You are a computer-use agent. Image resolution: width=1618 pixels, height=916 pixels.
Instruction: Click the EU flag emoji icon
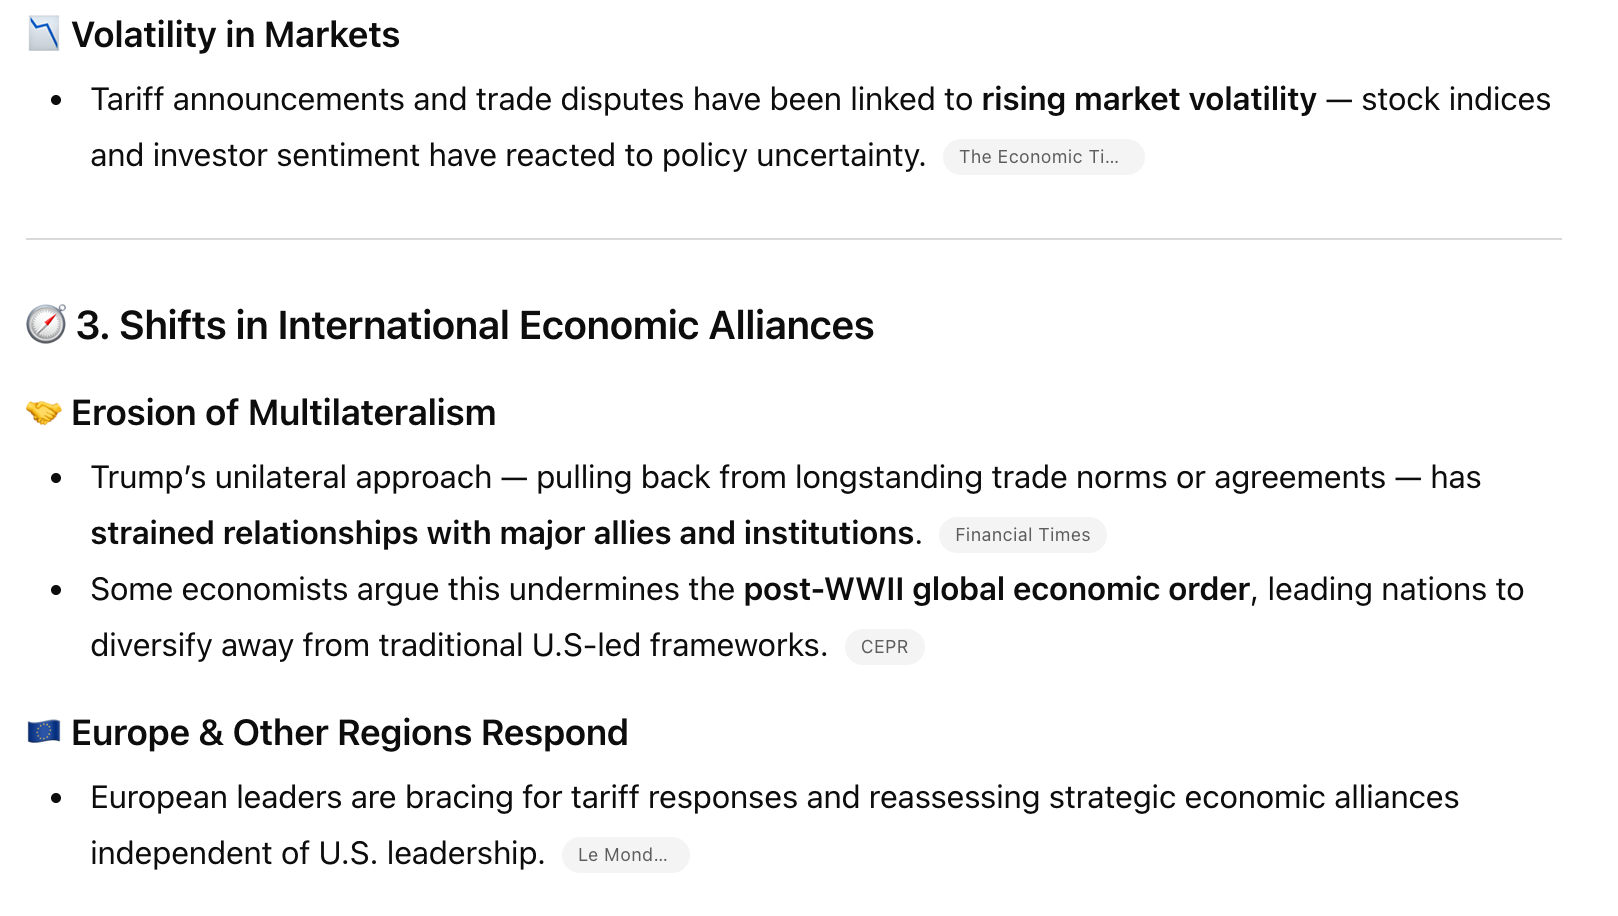tap(43, 732)
